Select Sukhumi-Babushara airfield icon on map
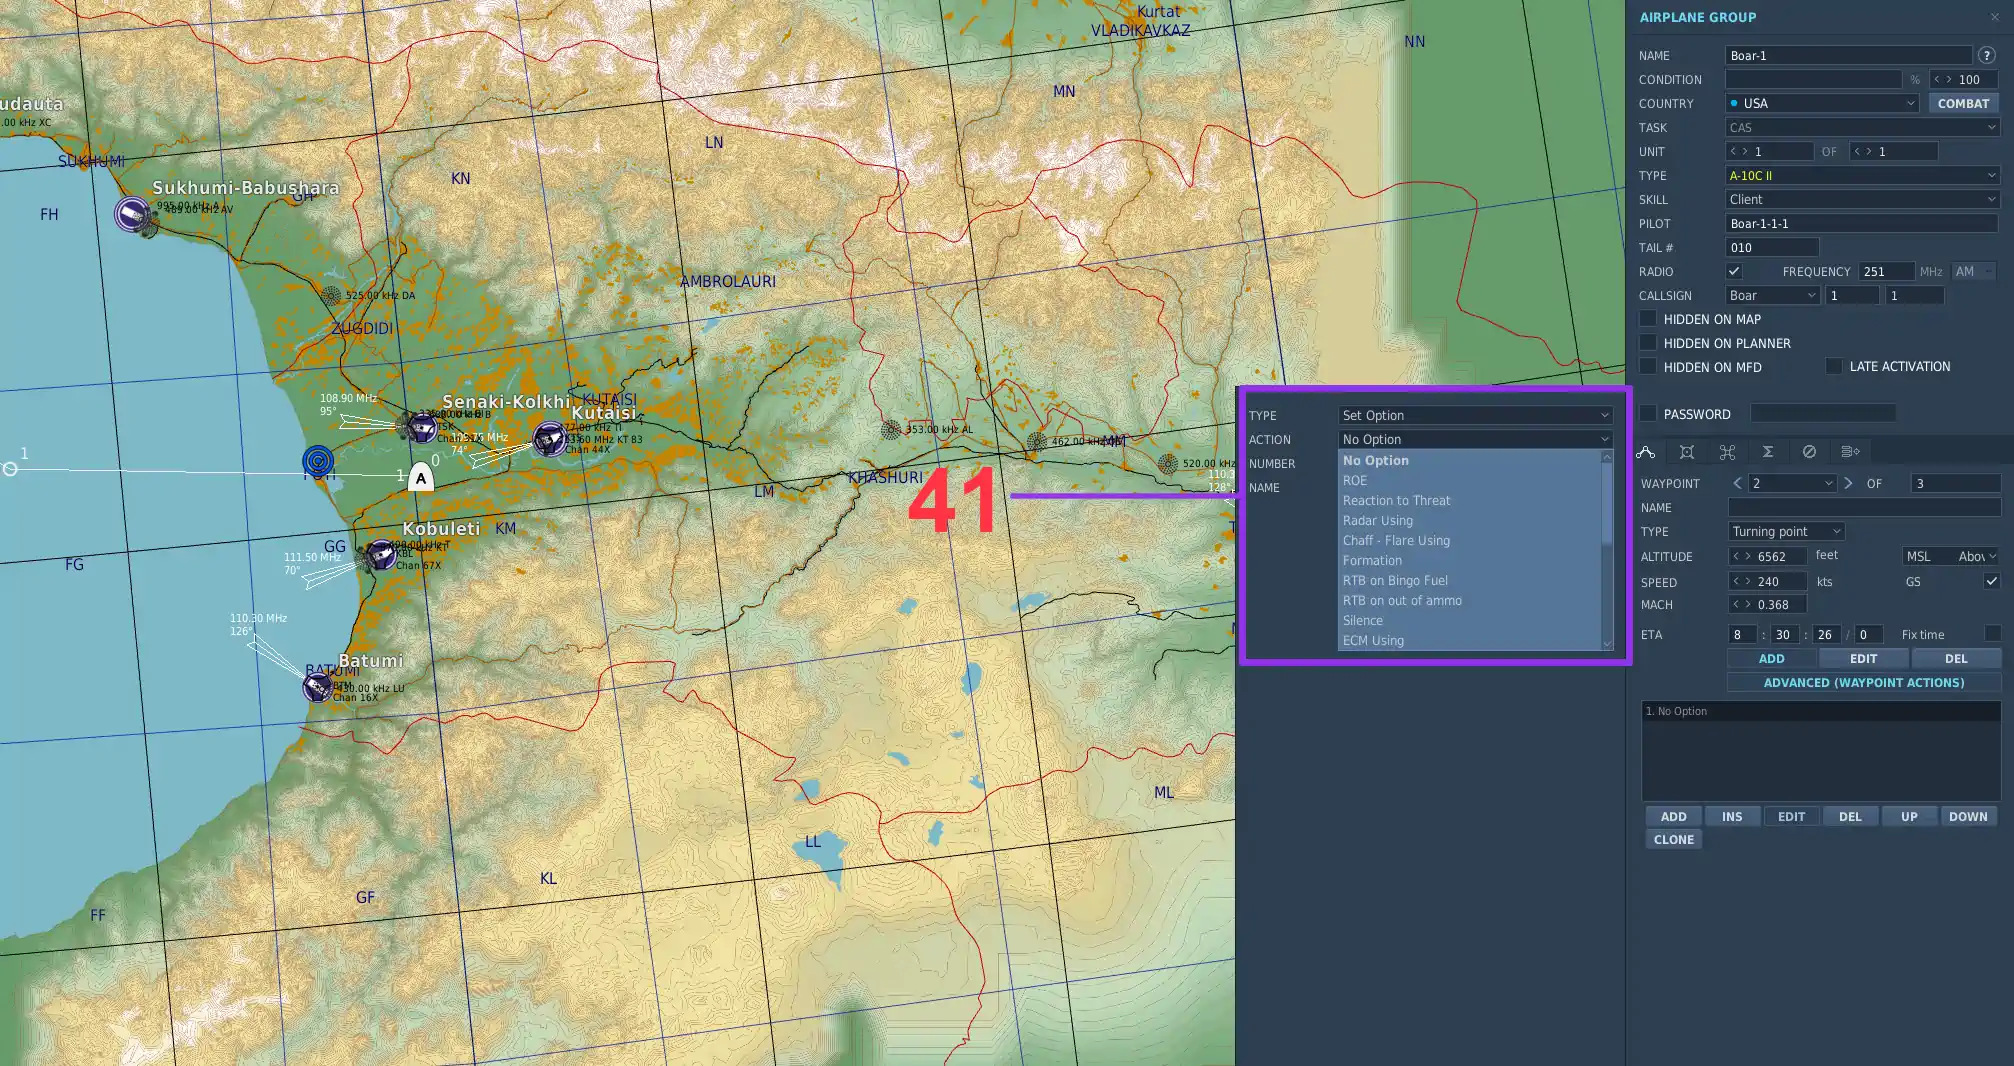The image size is (2014, 1066). click(132, 214)
